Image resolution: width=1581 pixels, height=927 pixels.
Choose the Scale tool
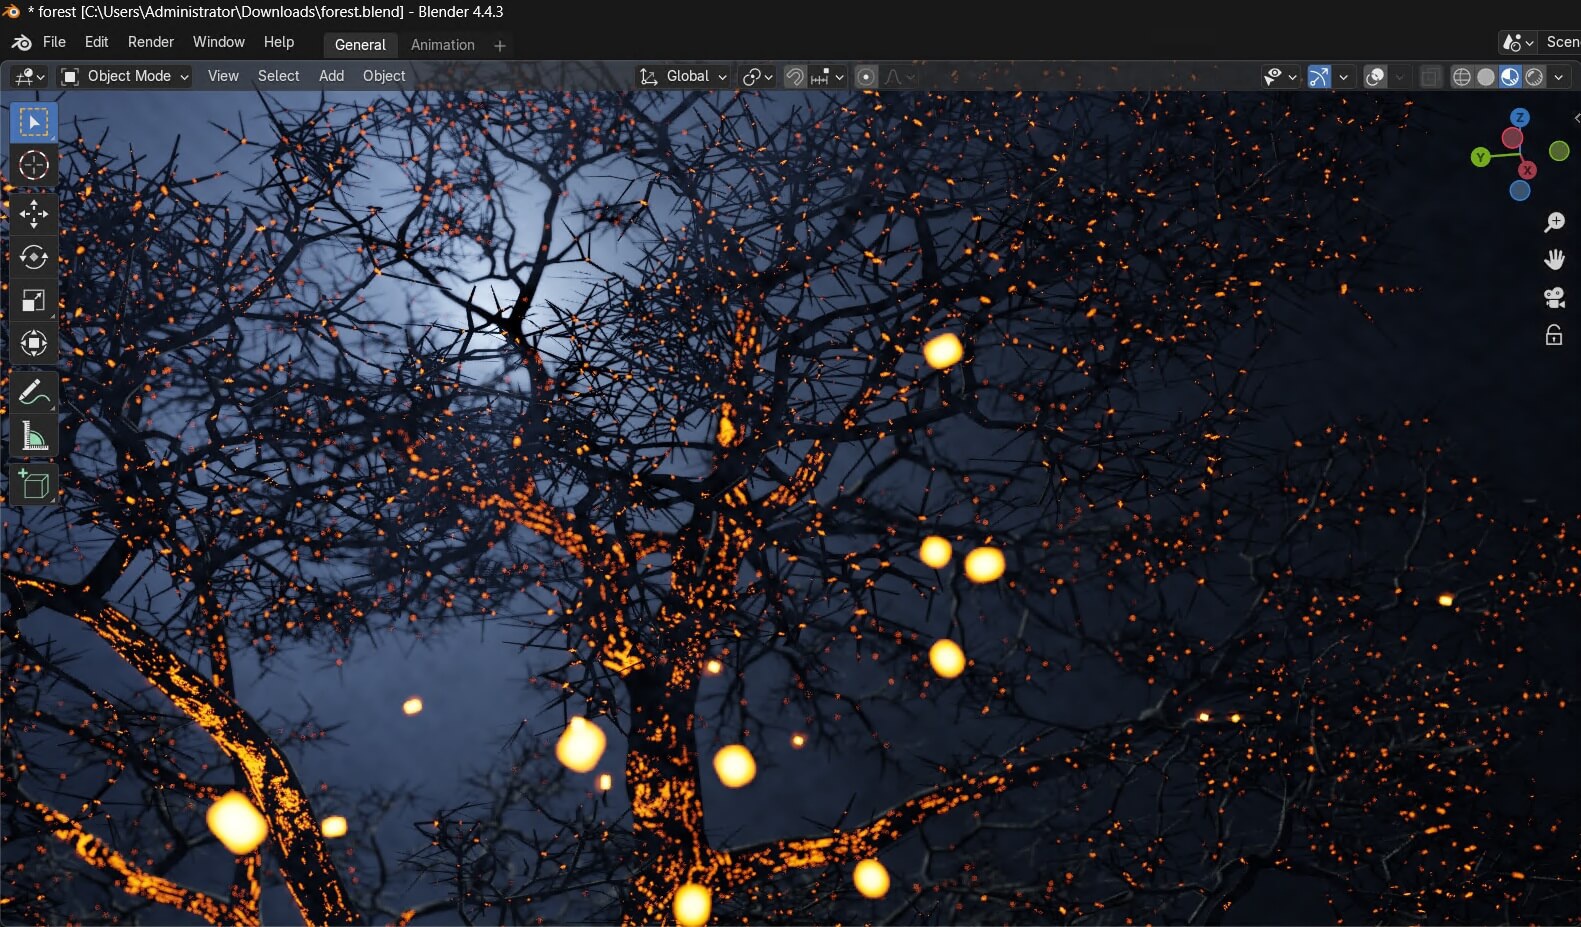[33, 301]
